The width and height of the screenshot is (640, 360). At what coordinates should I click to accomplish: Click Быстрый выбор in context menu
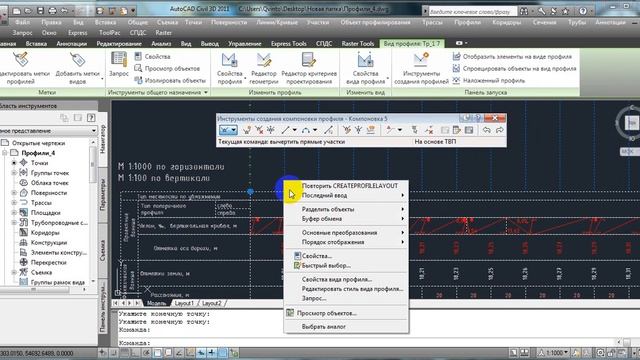point(347,266)
